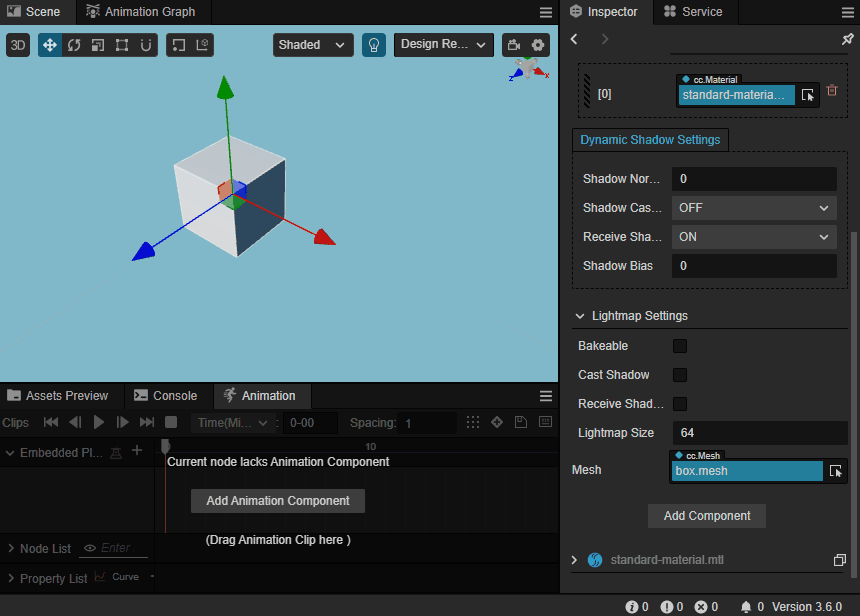Jump to first animation frame

coord(51,422)
